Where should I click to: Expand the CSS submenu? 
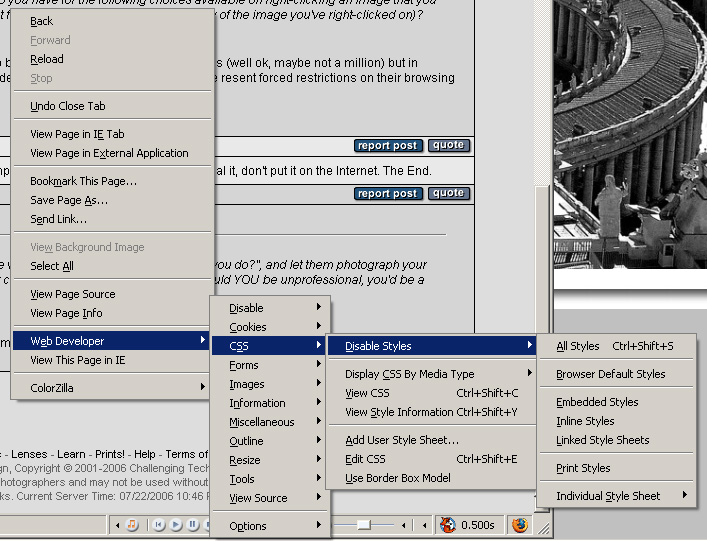coord(270,346)
